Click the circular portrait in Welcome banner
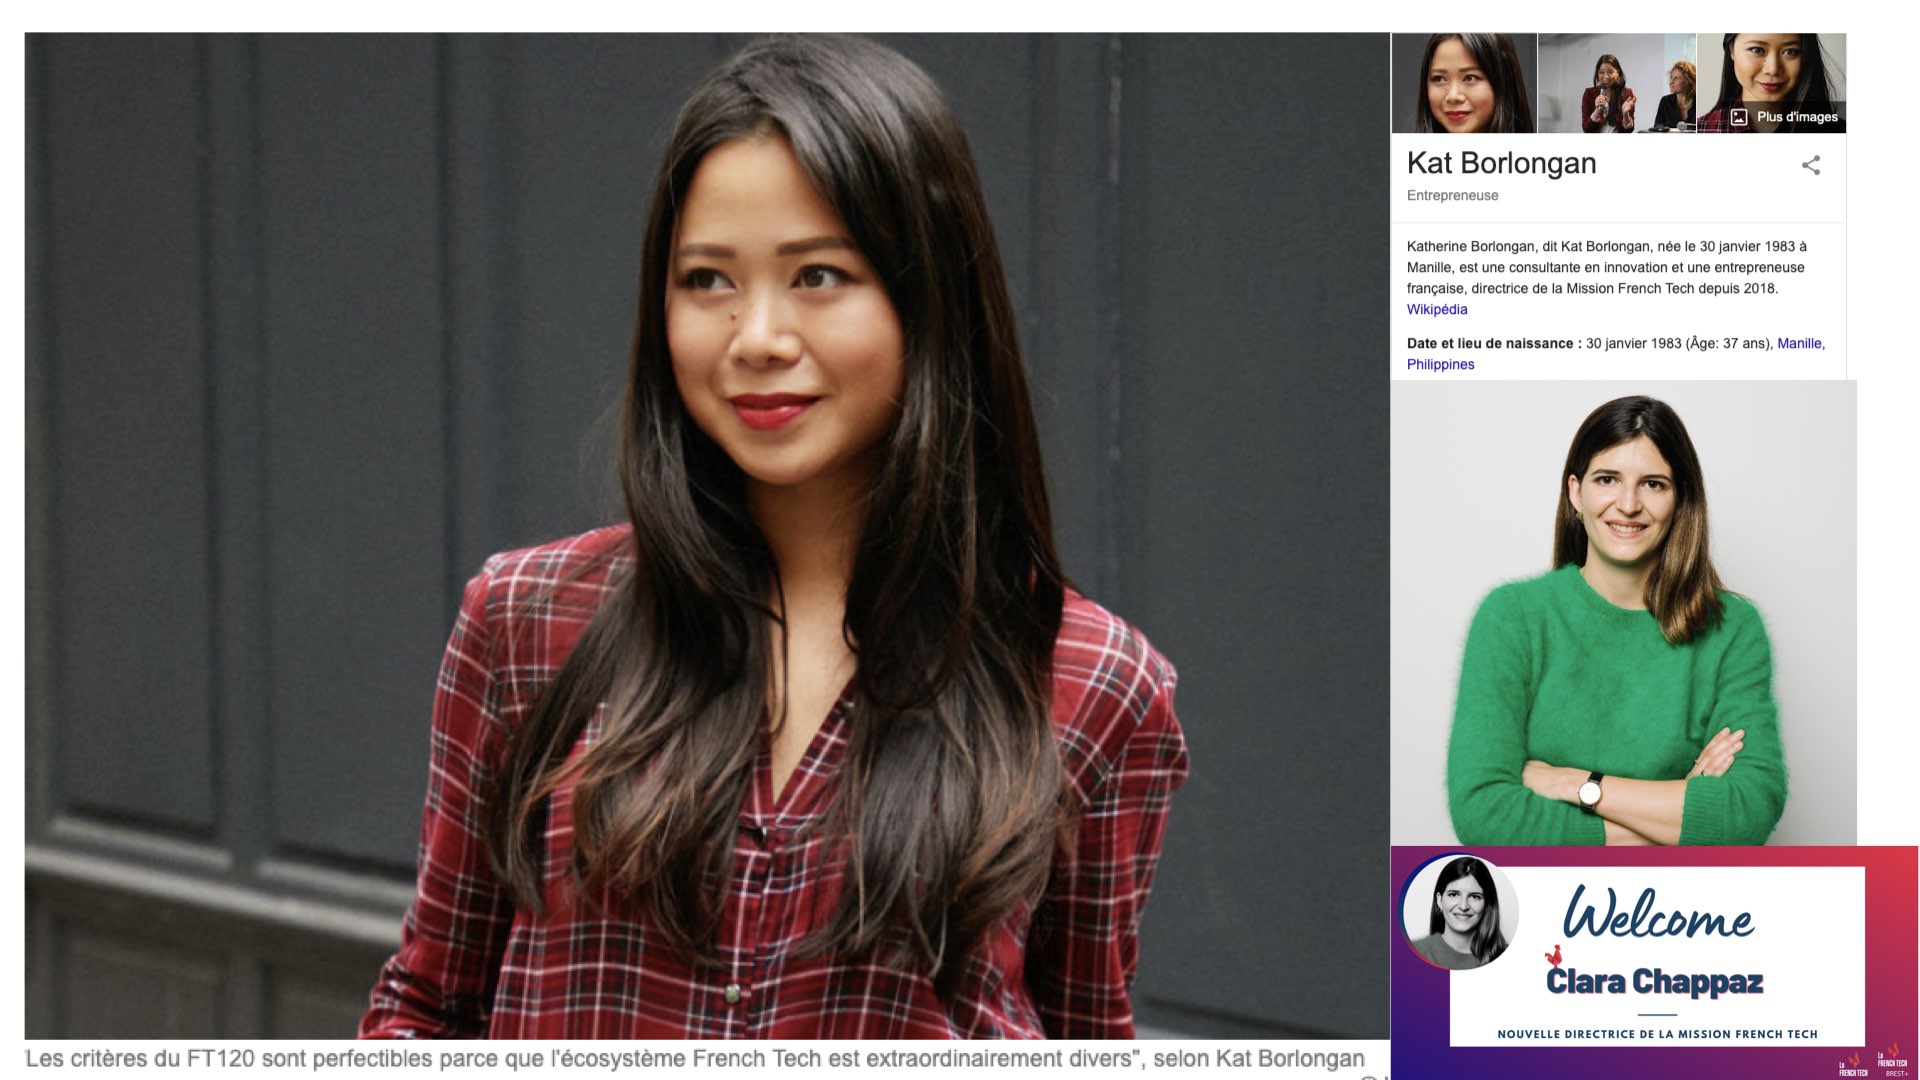The image size is (1920, 1080). (1460, 913)
